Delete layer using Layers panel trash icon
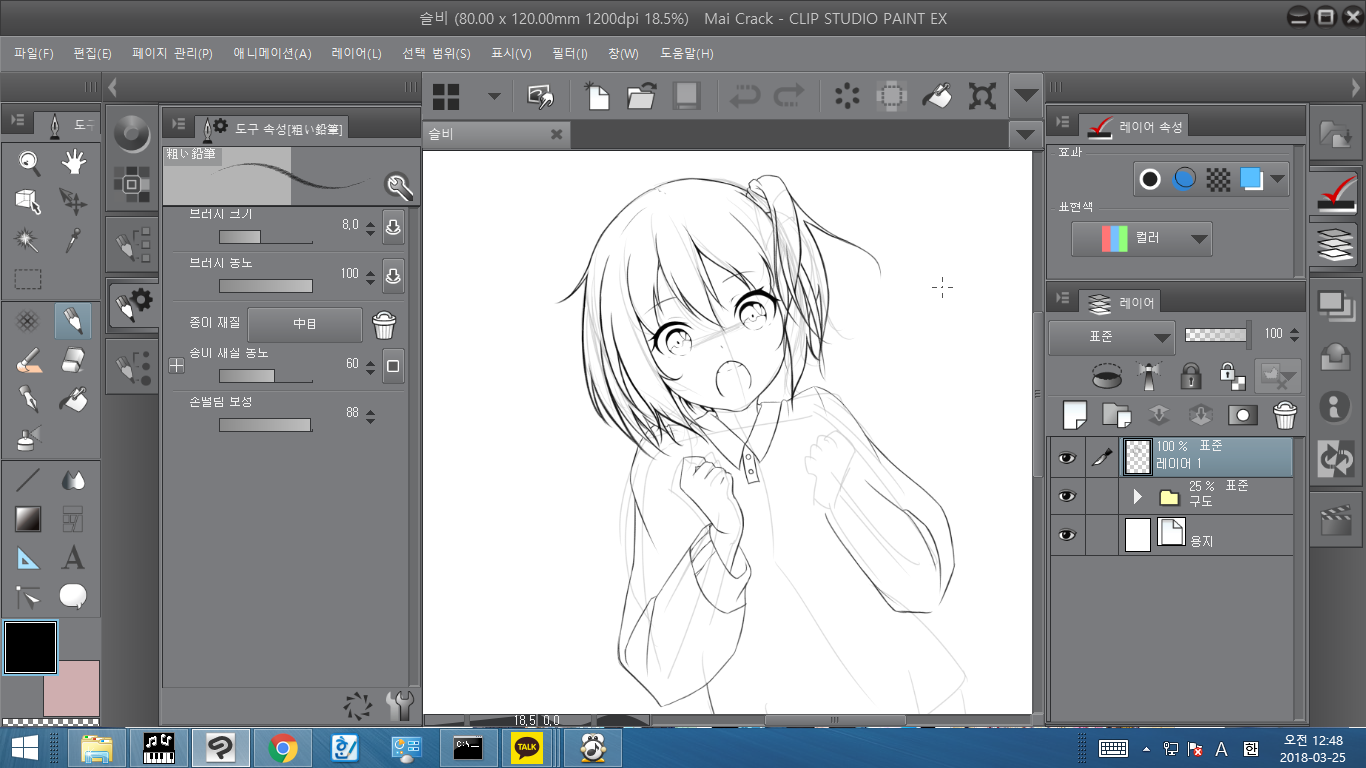The width and height of the screenshot is (1366, 768). coord(1284,414)
